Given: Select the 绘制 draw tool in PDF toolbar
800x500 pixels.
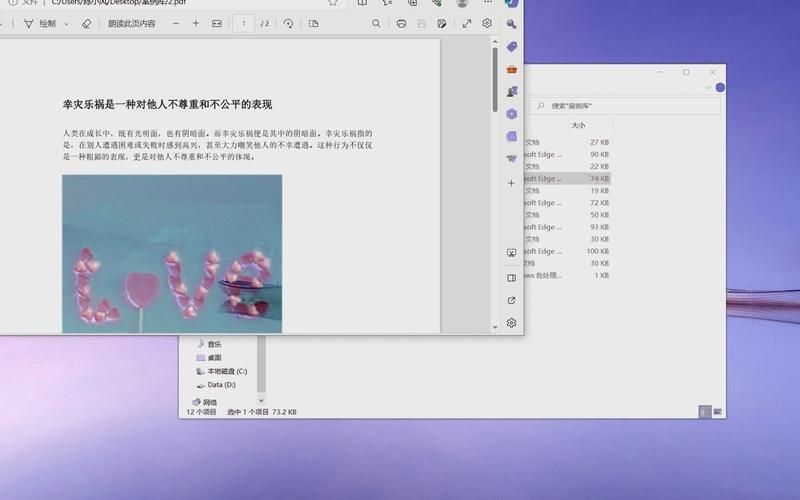Looking at the screenshot, I should pos(40,23).
